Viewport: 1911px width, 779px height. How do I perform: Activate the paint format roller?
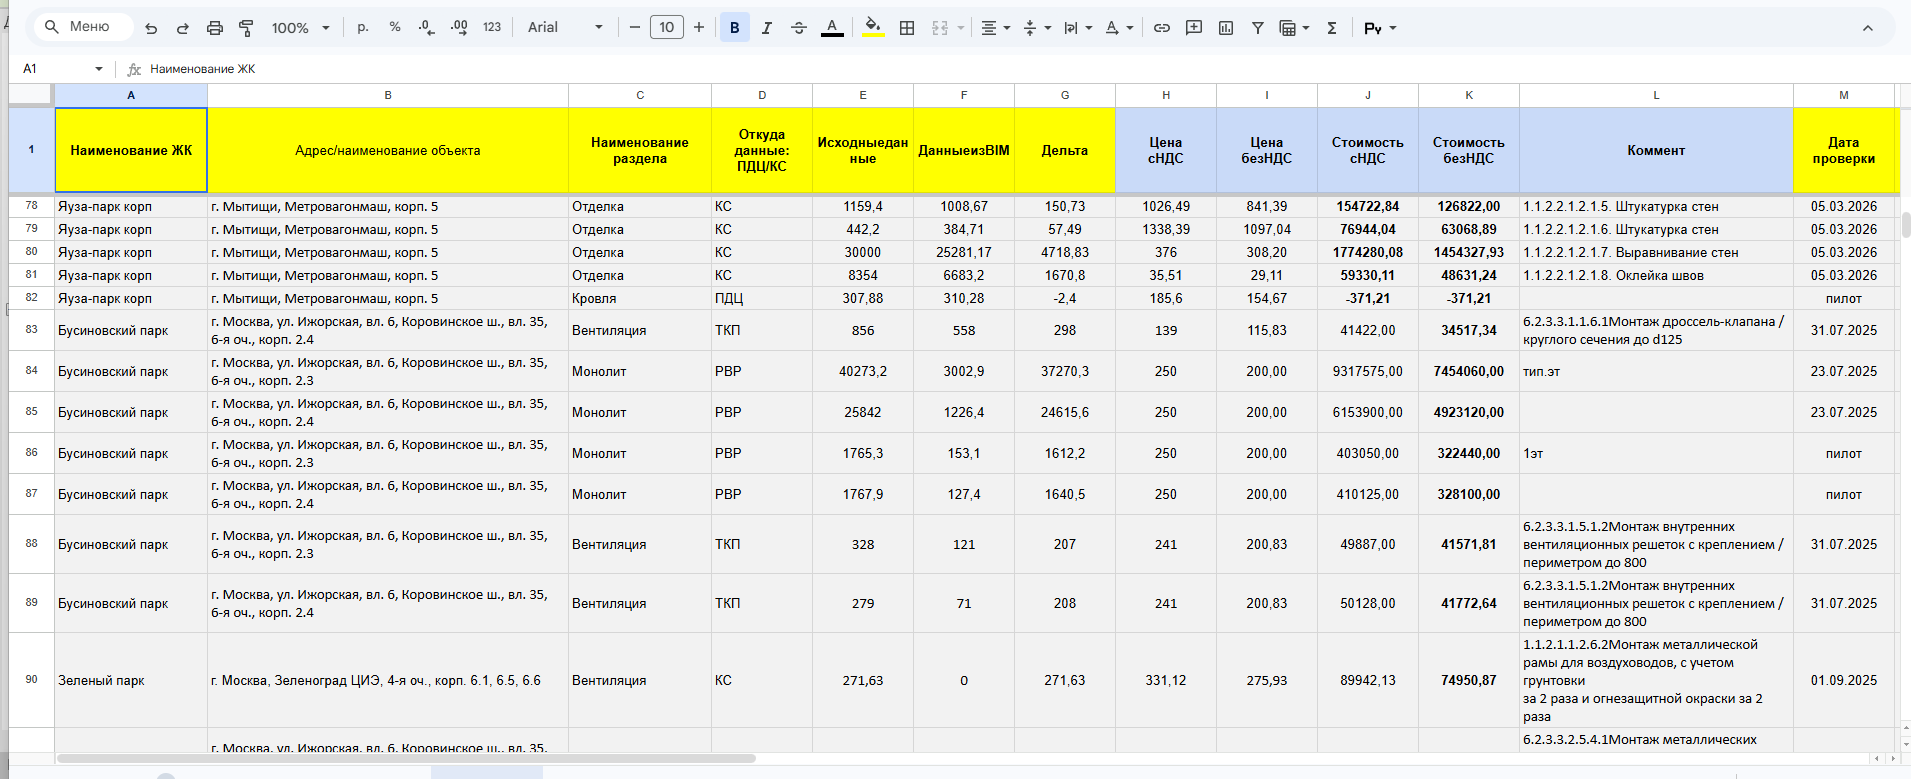(246, 28)
